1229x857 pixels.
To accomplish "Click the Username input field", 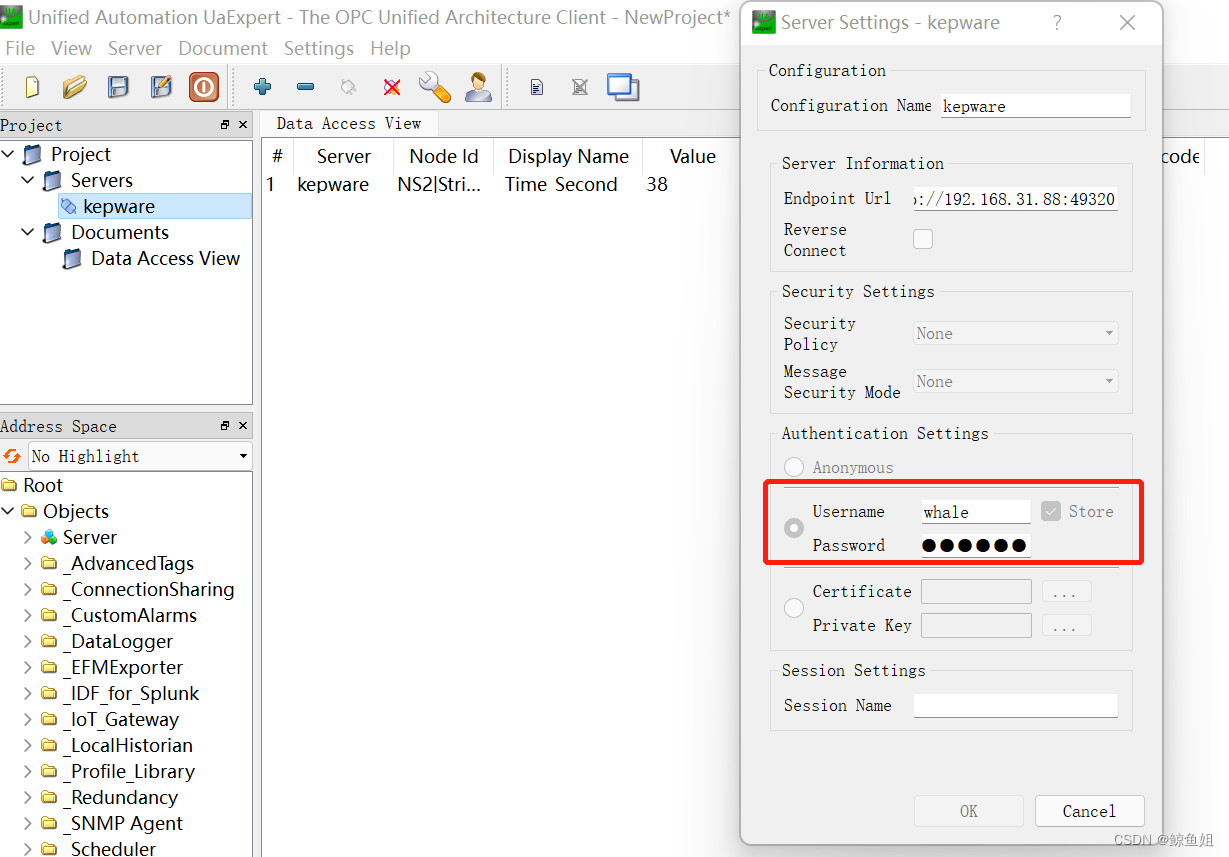I will tap(976, 512).
